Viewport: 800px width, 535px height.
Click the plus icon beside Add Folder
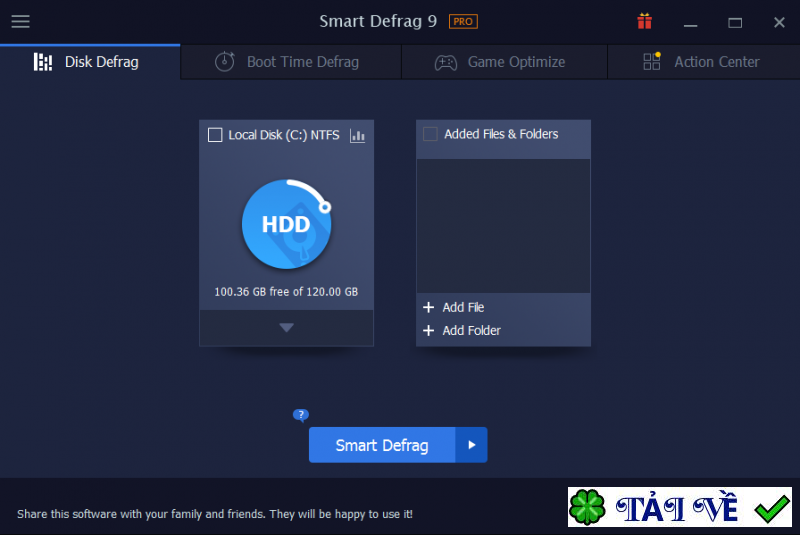click(x=429, y=330)
